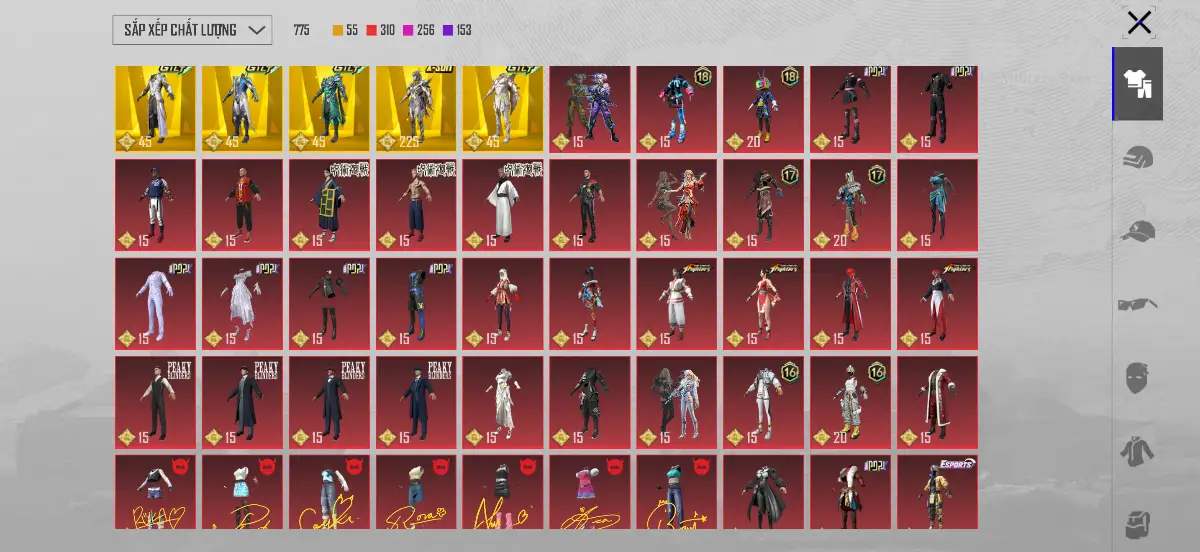Image resolution: width=1200 pixels, height=552 pixels.
Task: Open the sunglasses category
Action: point(1138,305)
